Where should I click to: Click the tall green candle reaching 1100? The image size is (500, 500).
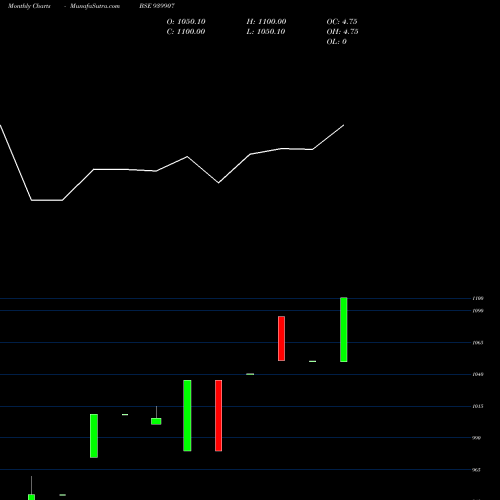click(x=344, y=329)
